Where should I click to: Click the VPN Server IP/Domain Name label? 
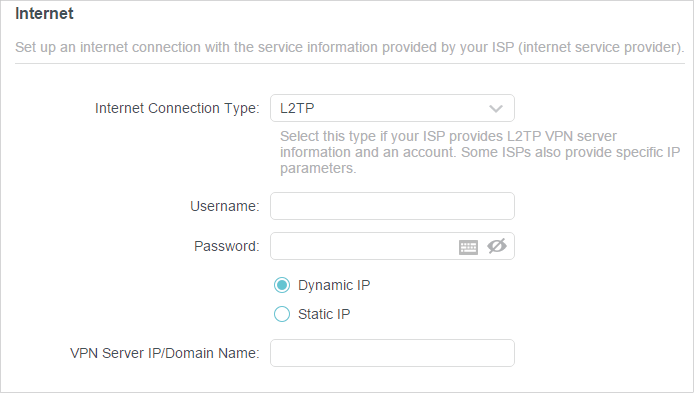tap(165, 353)
